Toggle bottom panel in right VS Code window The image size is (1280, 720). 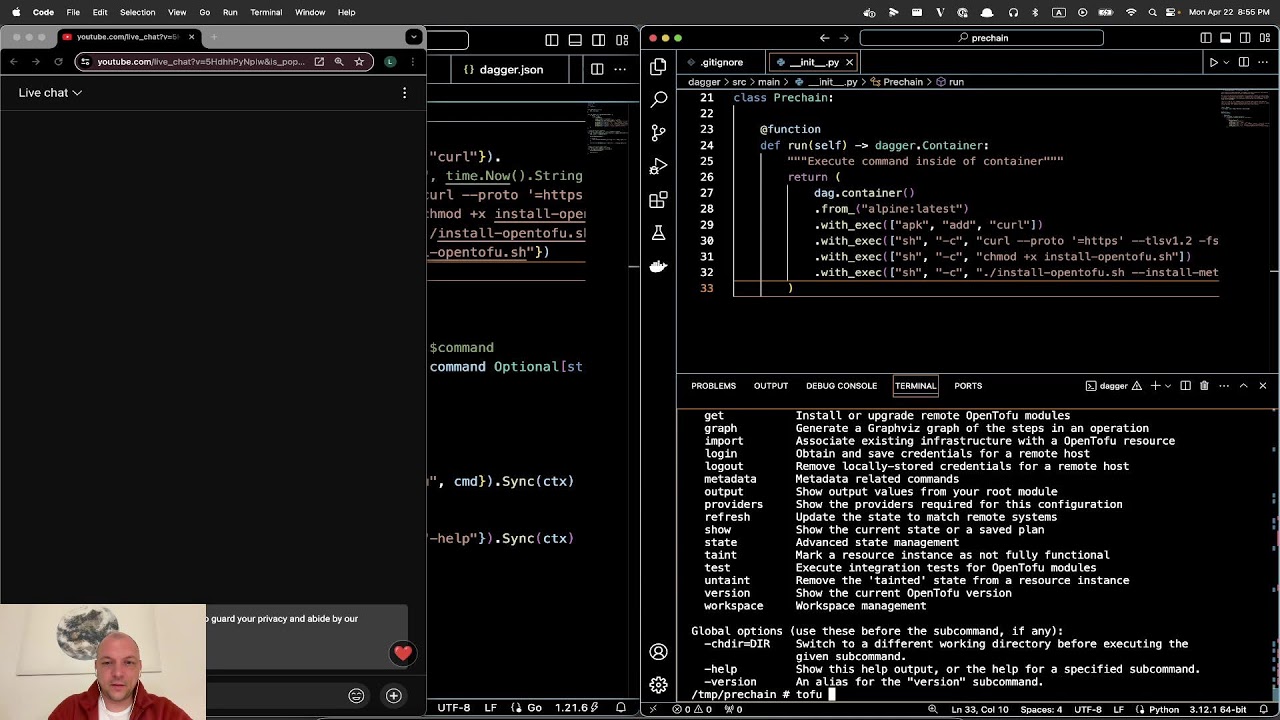1226,38
